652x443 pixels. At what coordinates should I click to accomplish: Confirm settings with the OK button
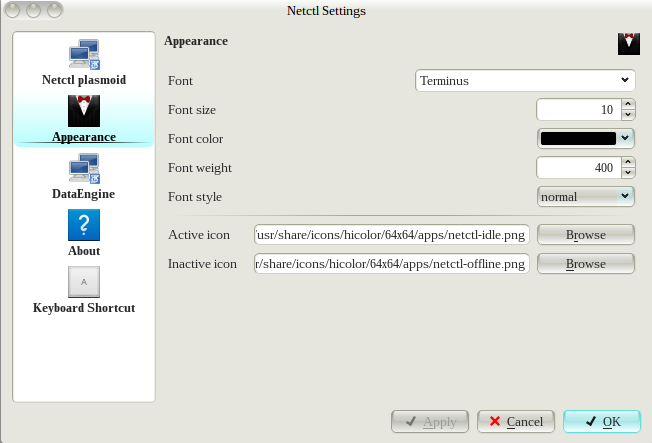601,422
